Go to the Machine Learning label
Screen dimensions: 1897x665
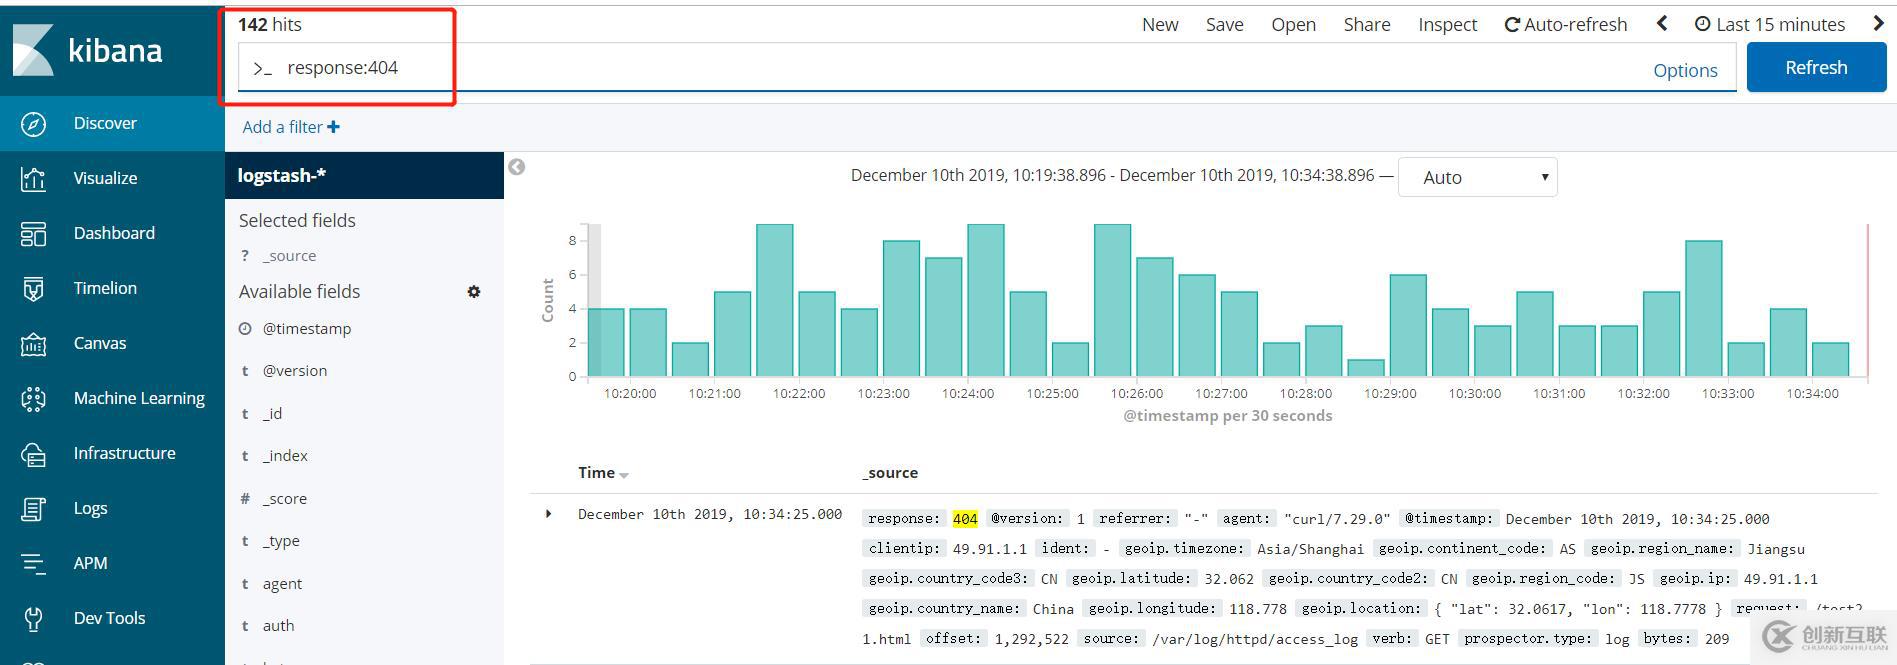(x=139, y=398)
